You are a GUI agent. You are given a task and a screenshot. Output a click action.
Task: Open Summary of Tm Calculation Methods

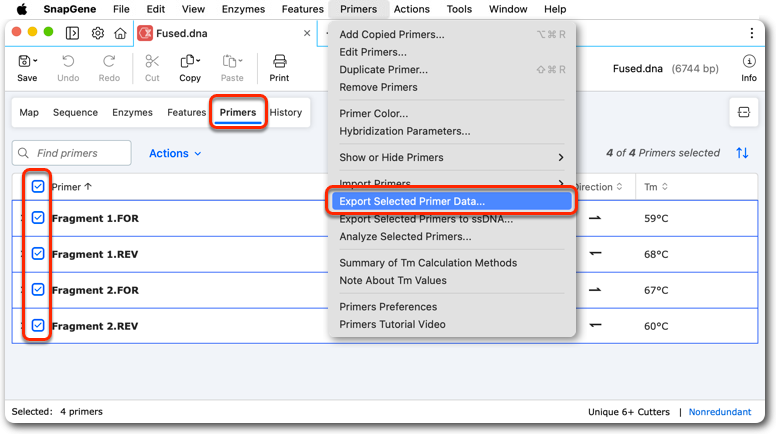(452, 263)
